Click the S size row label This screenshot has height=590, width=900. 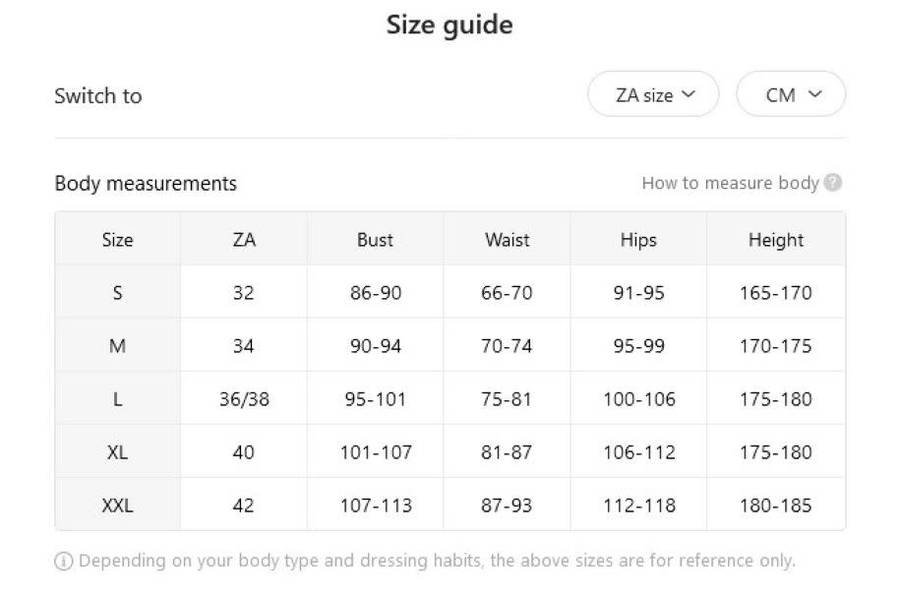(117, 293)
